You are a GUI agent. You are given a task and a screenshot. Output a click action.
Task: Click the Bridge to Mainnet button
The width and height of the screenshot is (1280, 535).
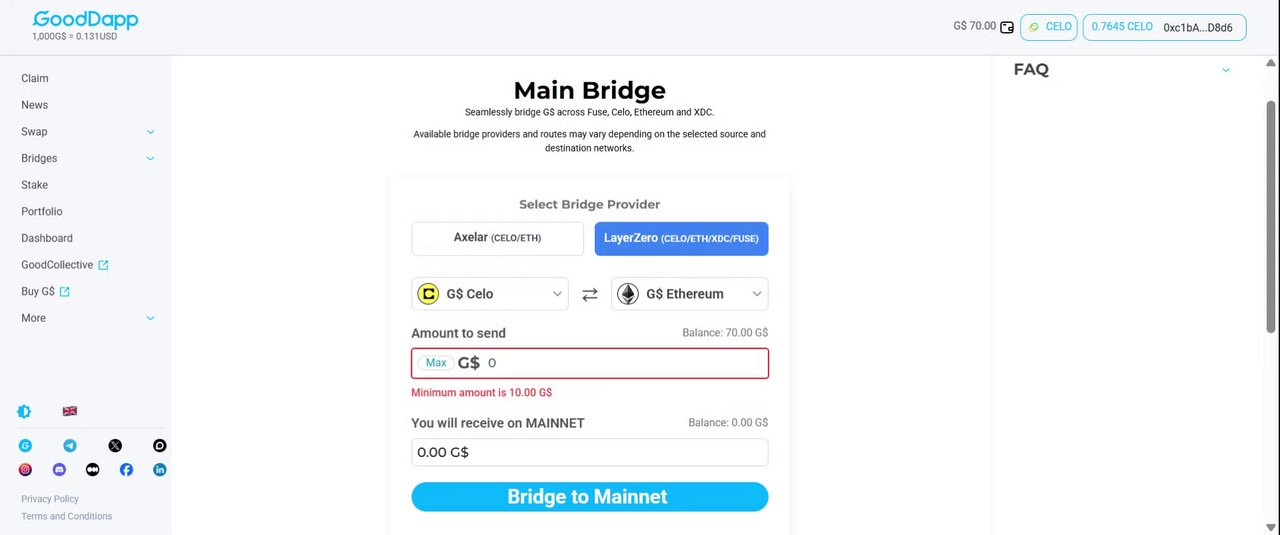coord(590,497)
